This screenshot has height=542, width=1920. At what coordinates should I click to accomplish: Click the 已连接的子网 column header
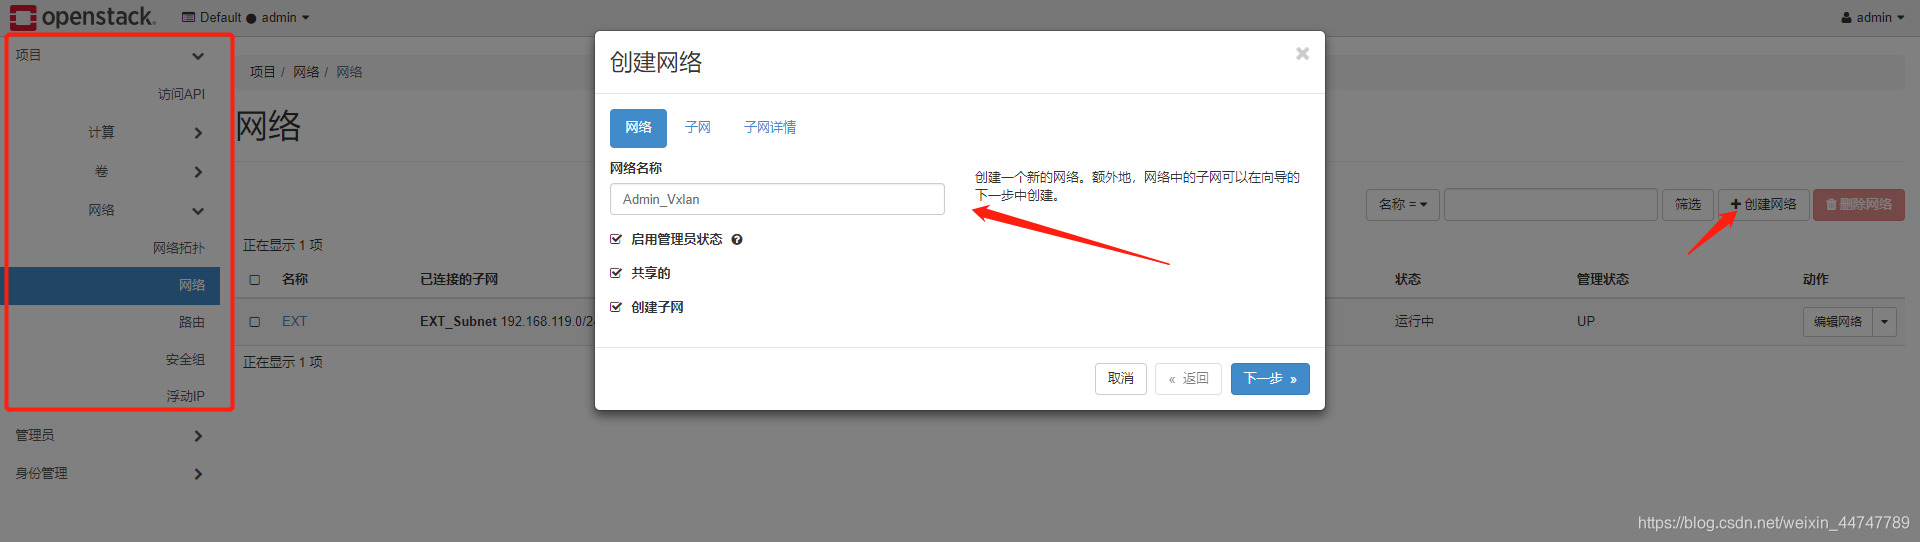click(x=459, y=280)
